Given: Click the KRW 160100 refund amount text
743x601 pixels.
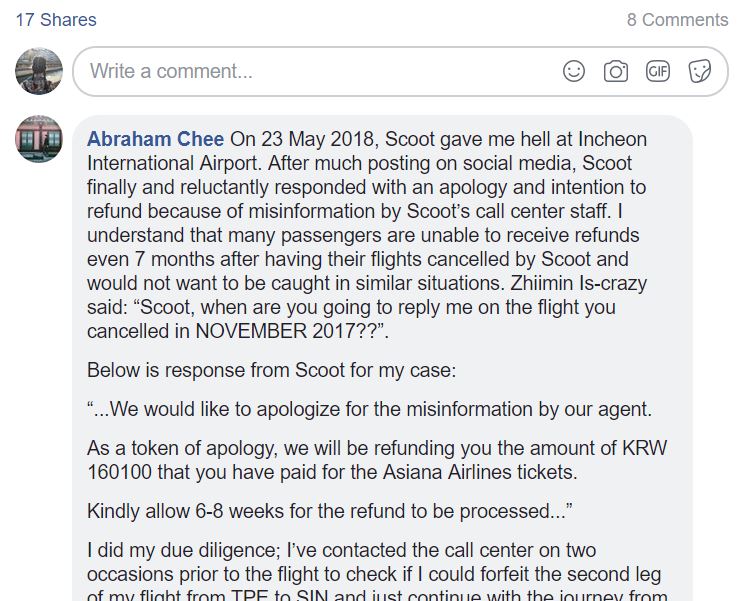Looking at the screenshot, I should point(377,460).
